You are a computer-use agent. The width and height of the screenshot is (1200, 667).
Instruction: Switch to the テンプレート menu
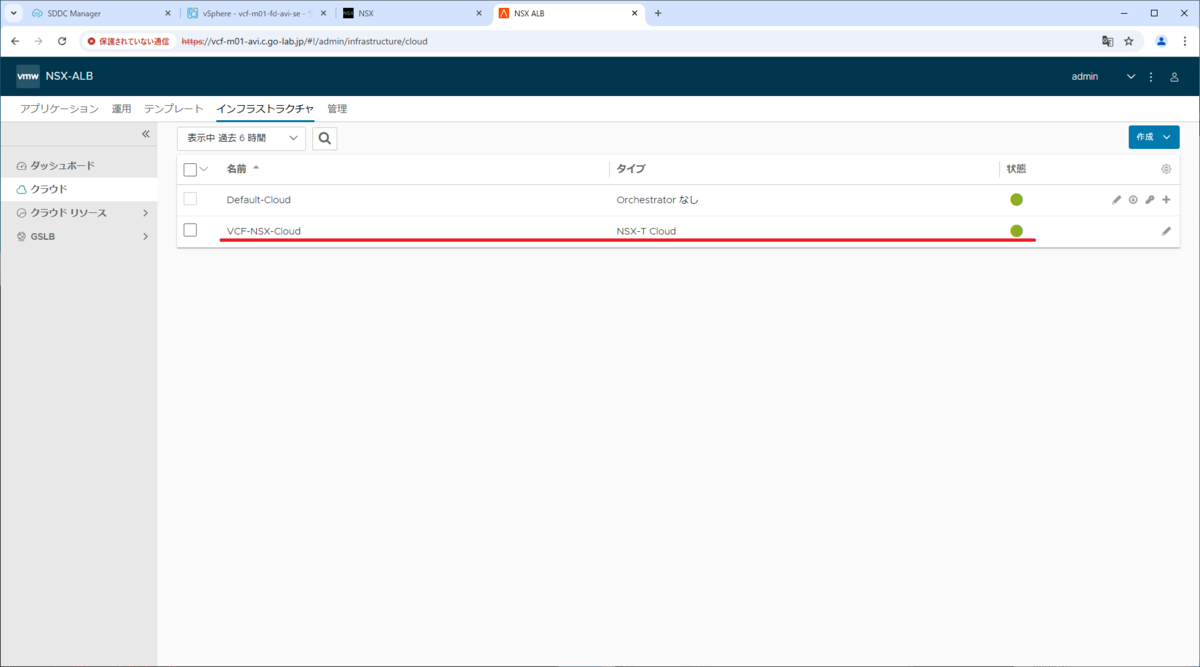174,109
